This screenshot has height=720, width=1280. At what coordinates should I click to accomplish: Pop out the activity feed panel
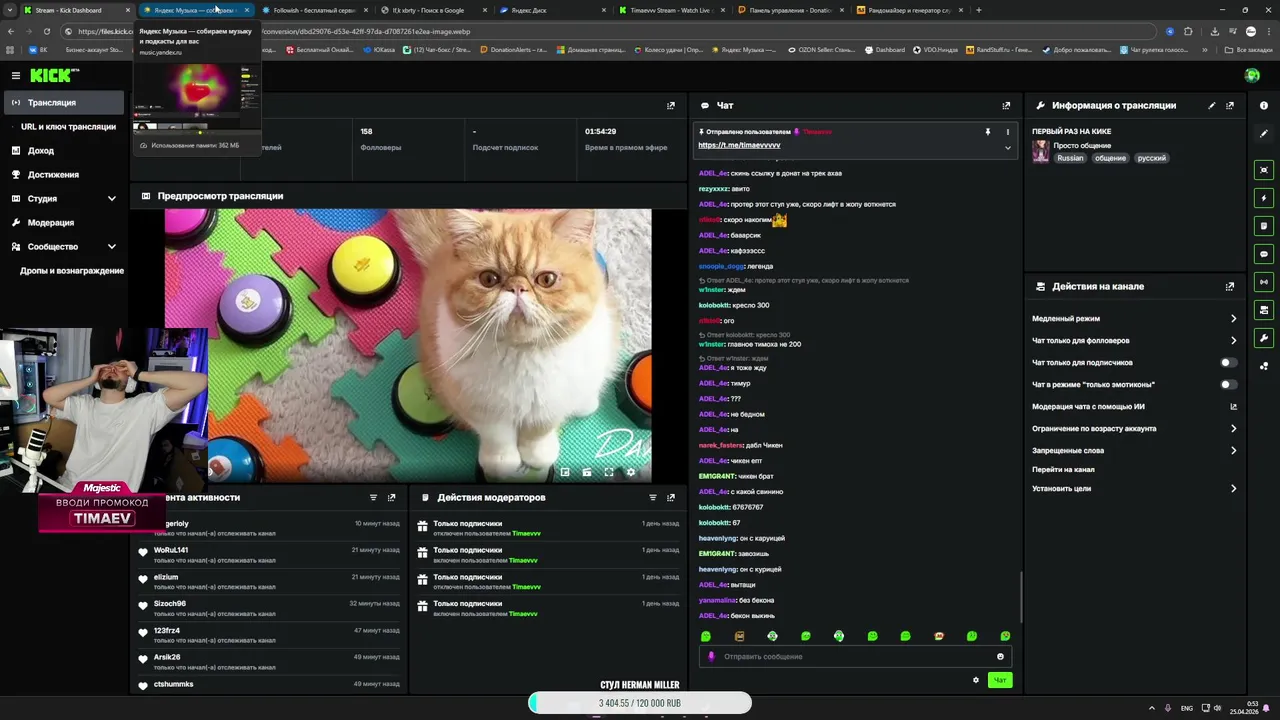(391, 497)
